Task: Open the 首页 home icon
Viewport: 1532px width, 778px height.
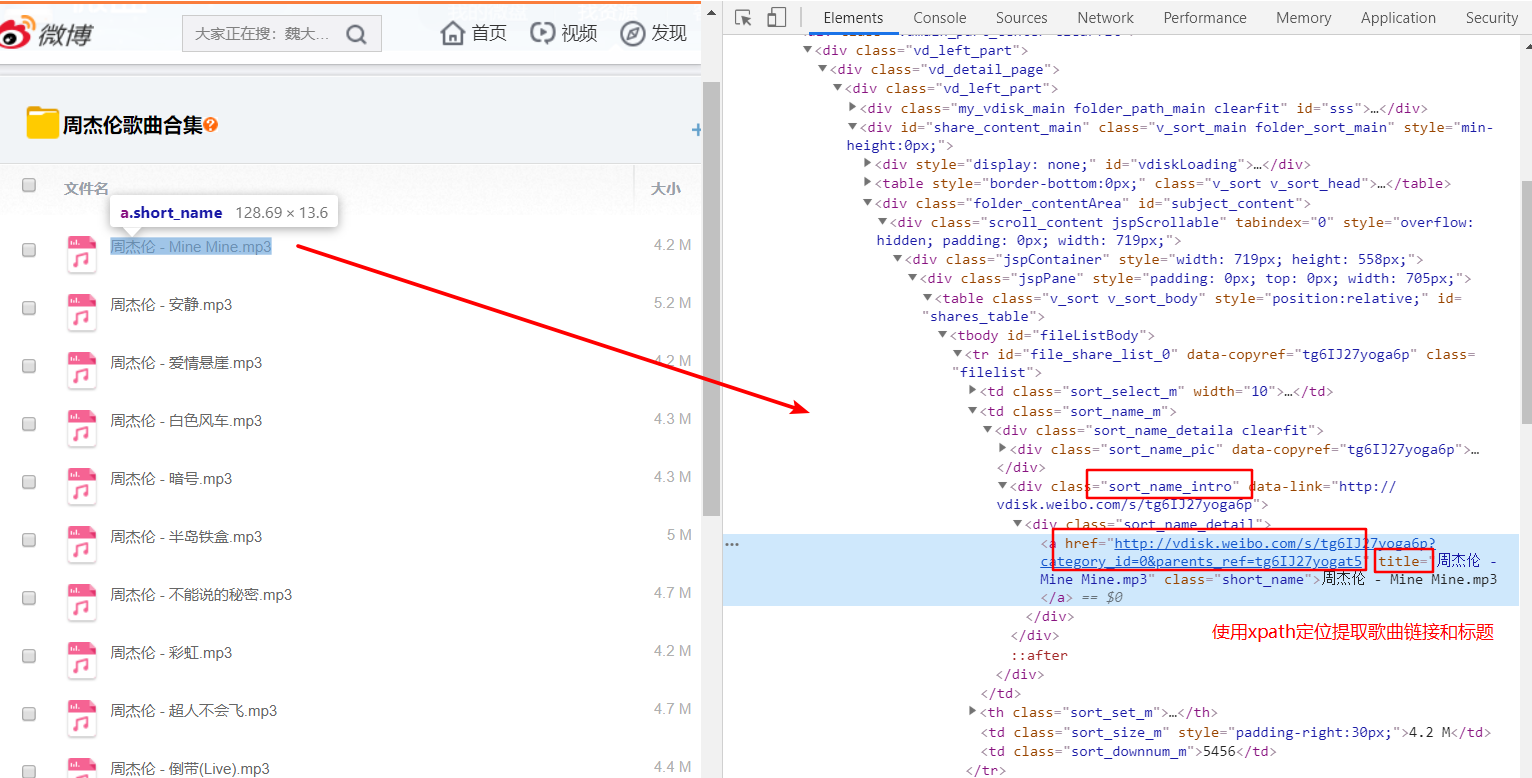Action: tap(453, 33)
